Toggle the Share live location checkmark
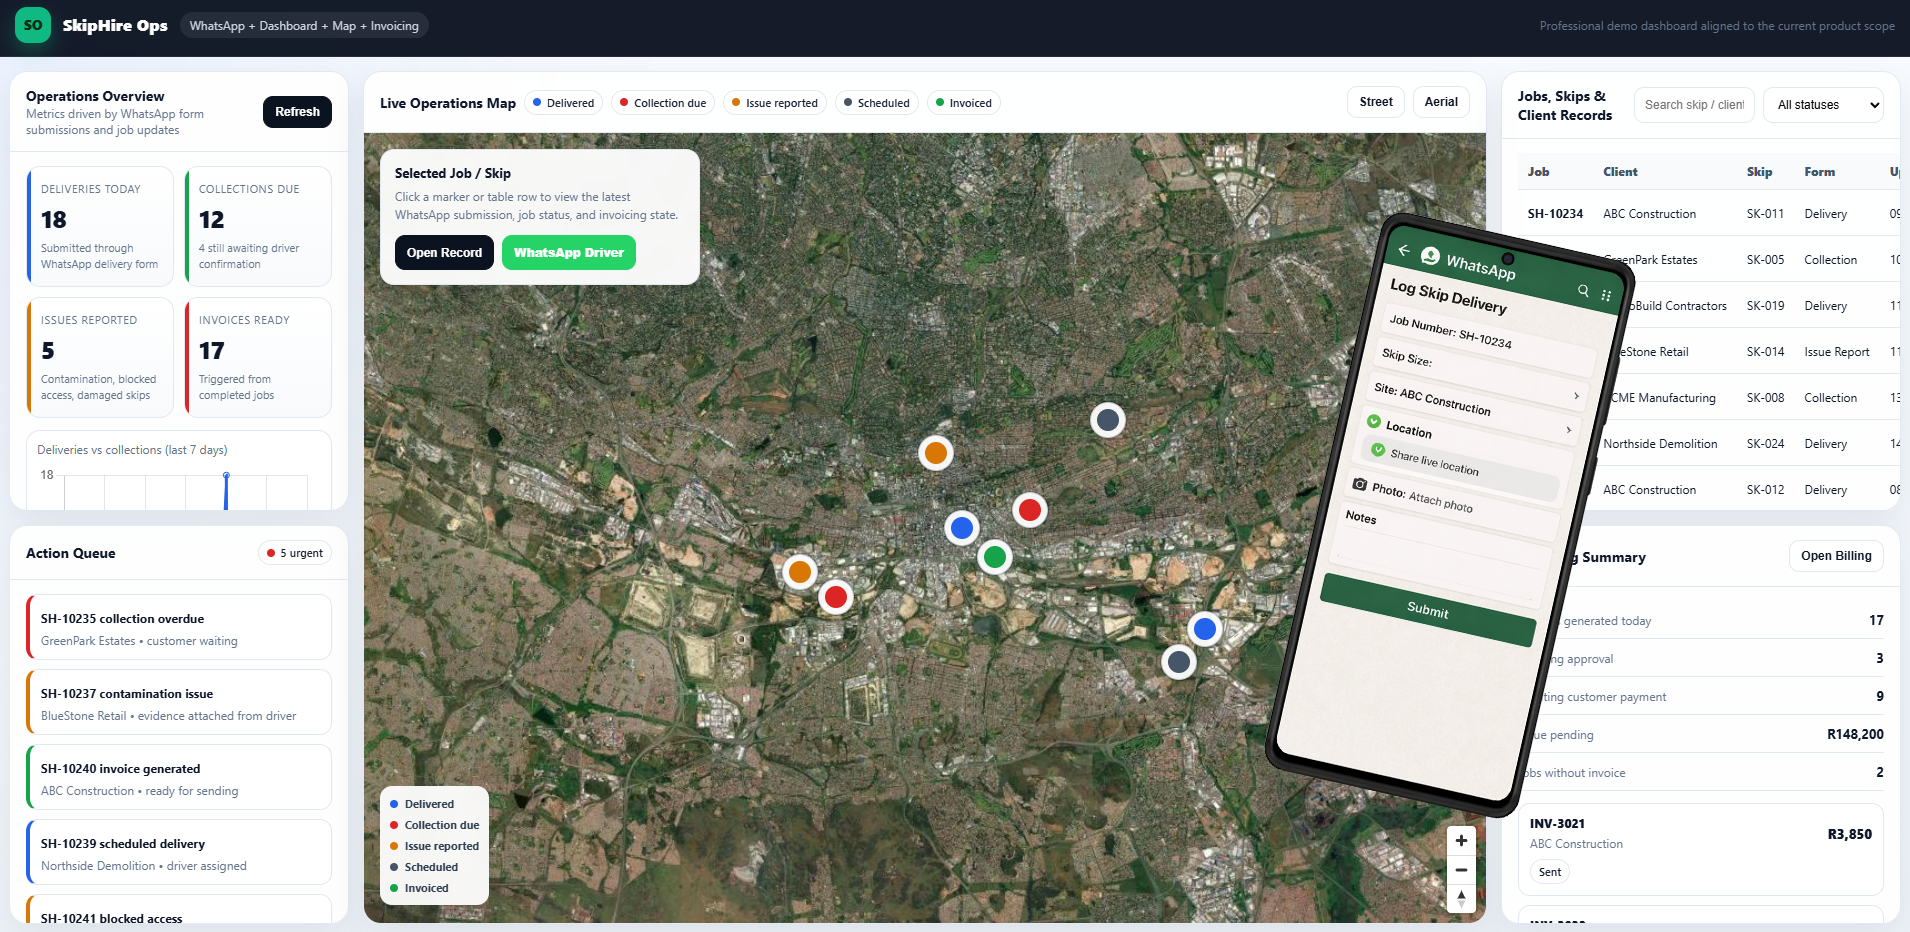 pyautogui.click(x=1378, y=450)
